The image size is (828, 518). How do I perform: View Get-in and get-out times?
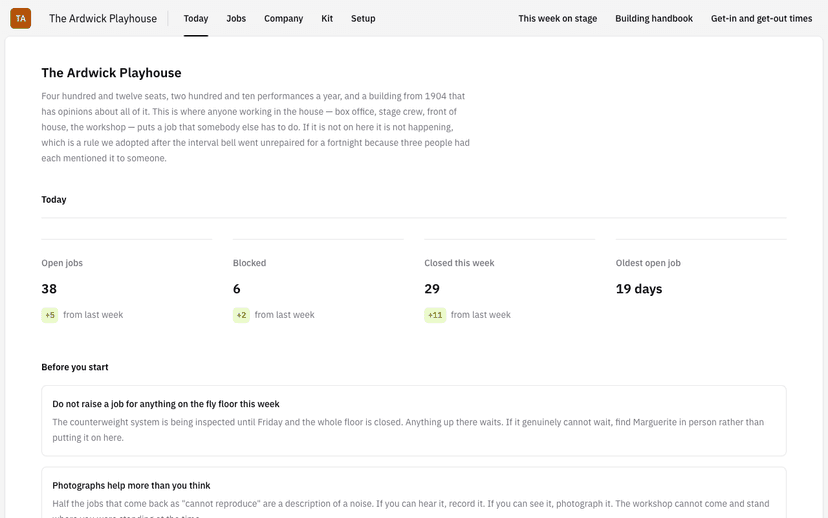pyautogui.click(x=761, y=18)
